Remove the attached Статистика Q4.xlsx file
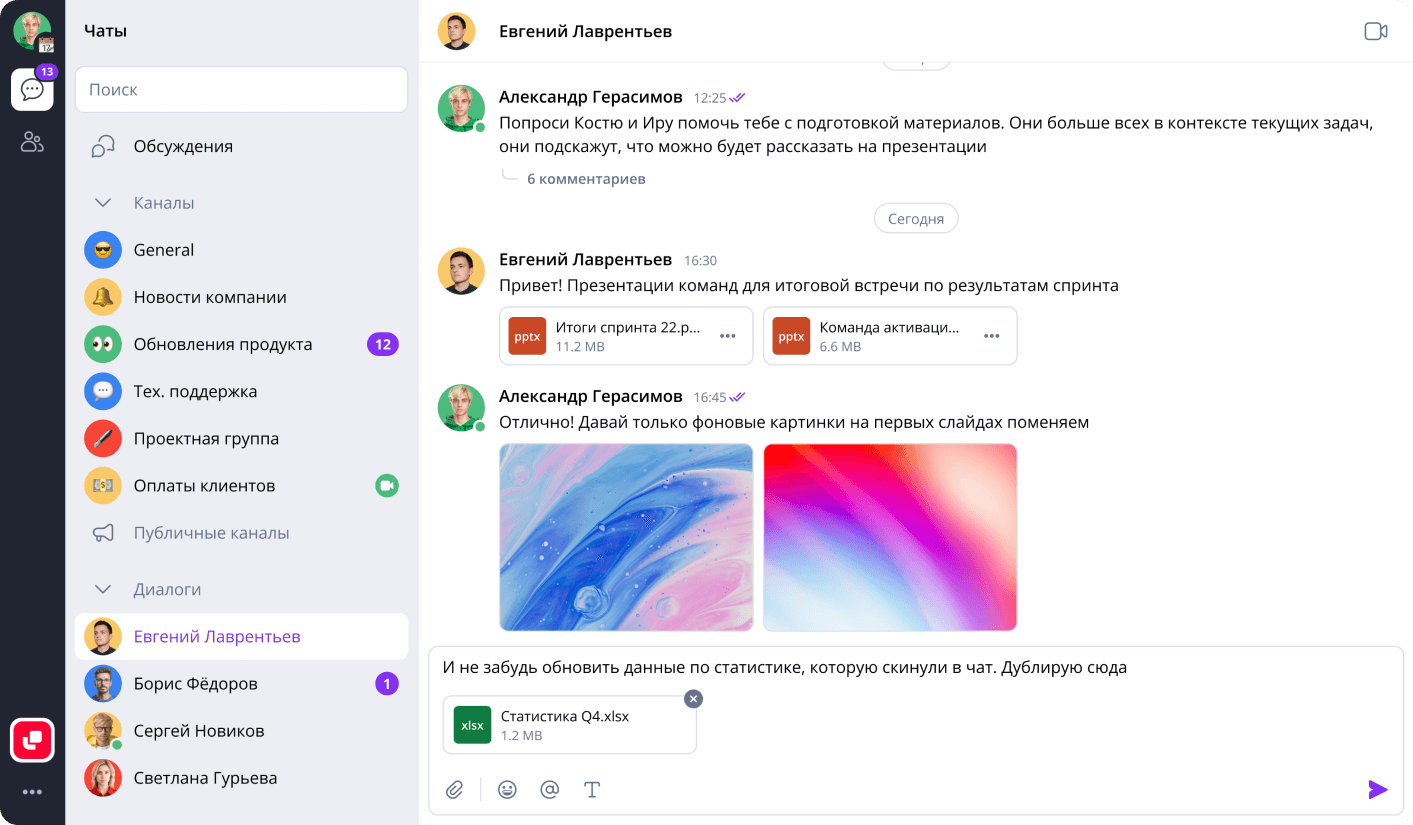Viewport: 1413px width, 825px height. coord(693,699)
